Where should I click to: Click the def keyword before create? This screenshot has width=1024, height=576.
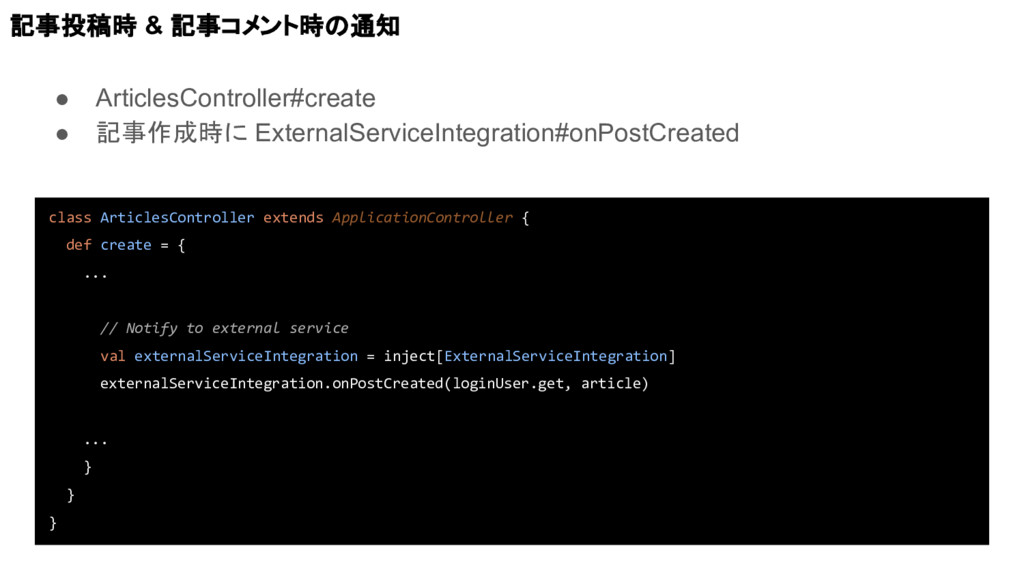coord(78,245)
